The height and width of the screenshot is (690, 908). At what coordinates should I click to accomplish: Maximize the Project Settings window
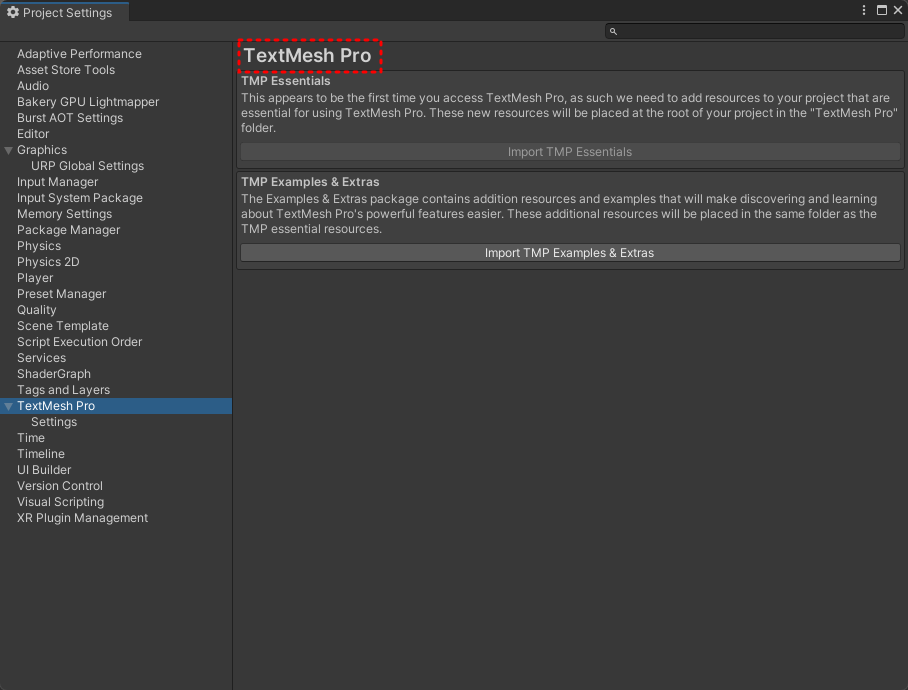(x=881, y=10)
